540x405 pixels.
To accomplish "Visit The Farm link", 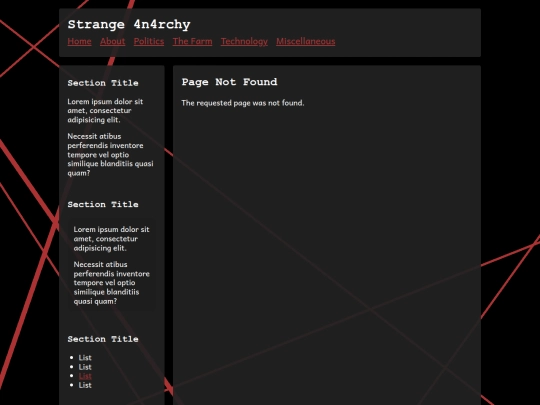I will tap(193, 41).
